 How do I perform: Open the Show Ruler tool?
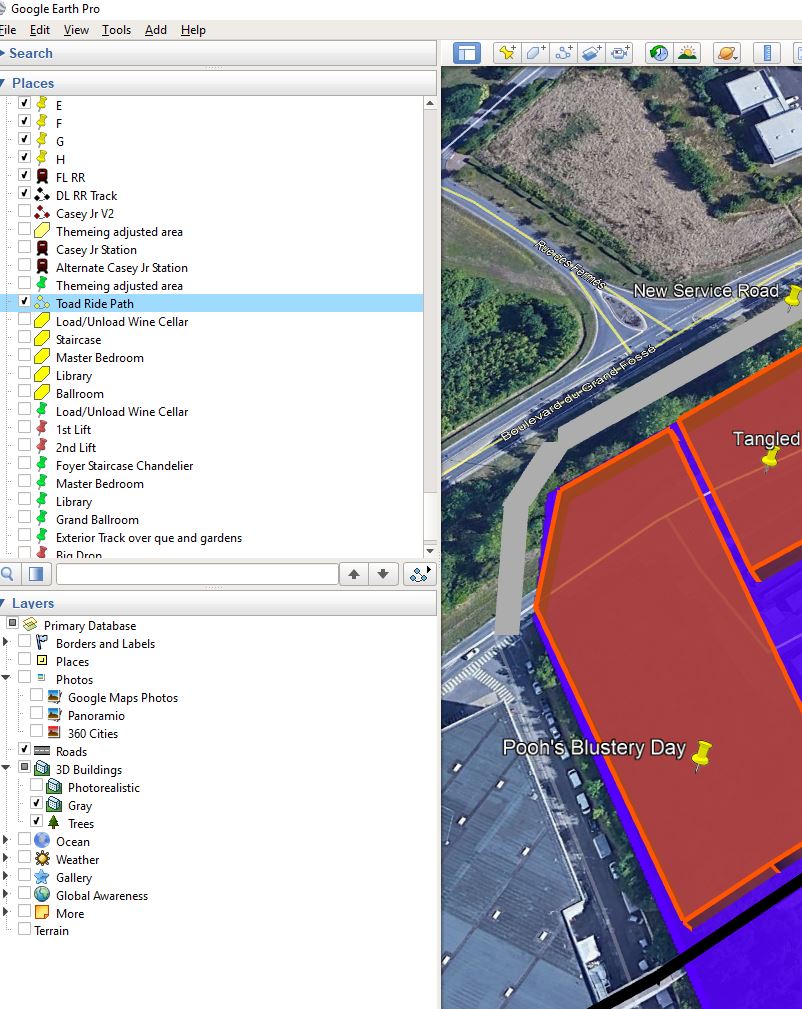767,53
